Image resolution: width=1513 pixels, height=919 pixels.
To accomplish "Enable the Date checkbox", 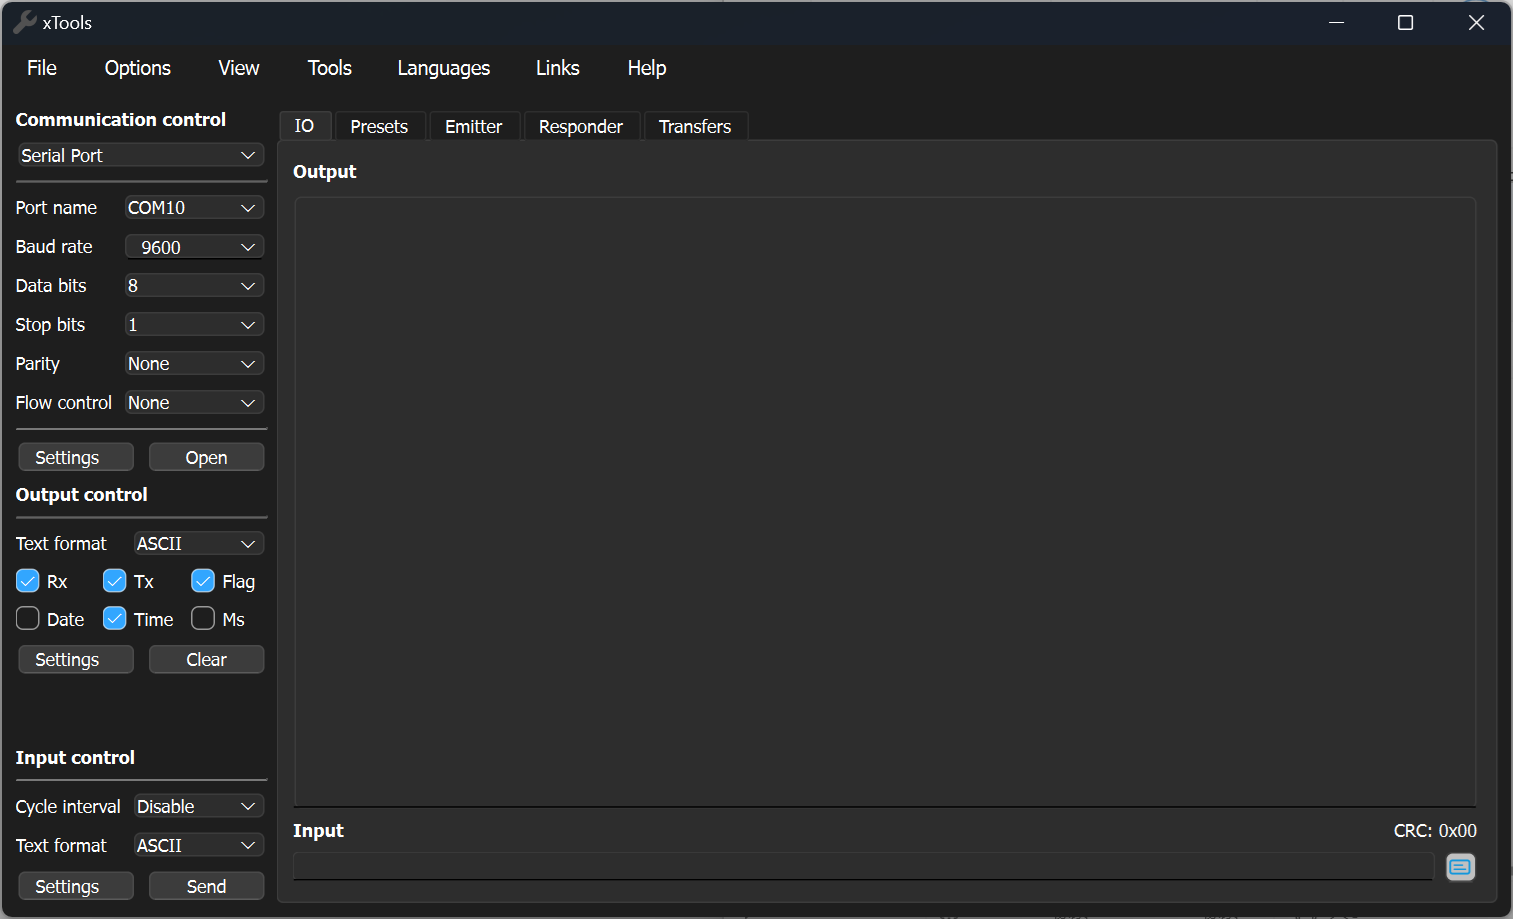I will click(28, 619).
